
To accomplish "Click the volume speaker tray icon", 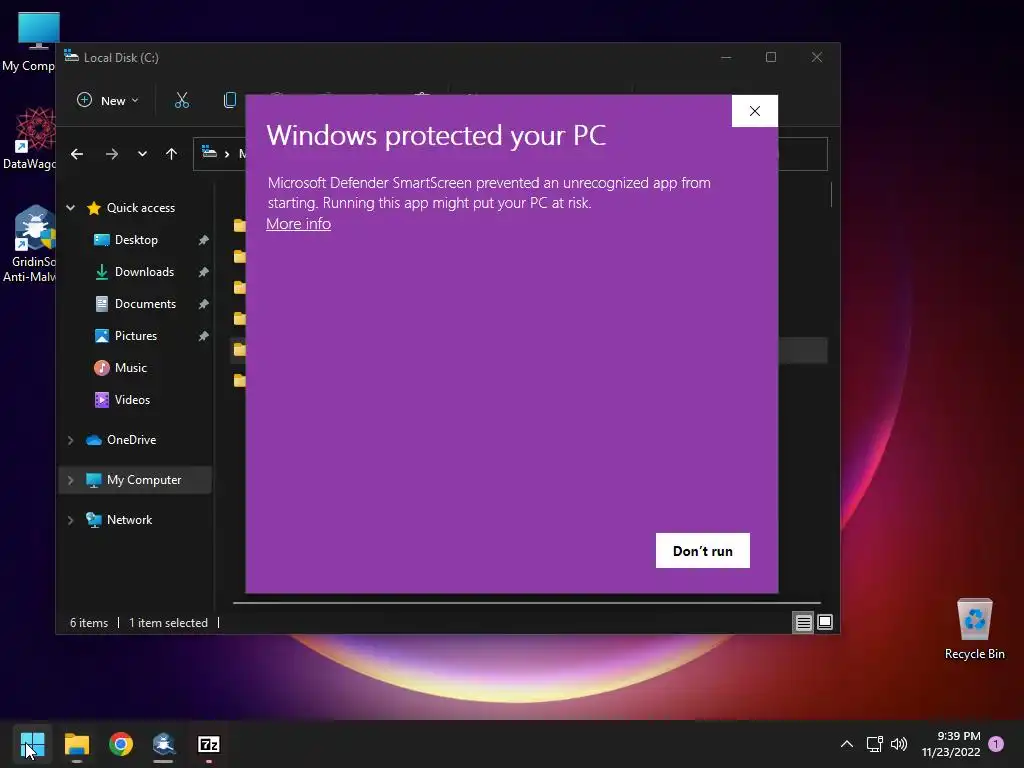I will (x=899, y=744).
